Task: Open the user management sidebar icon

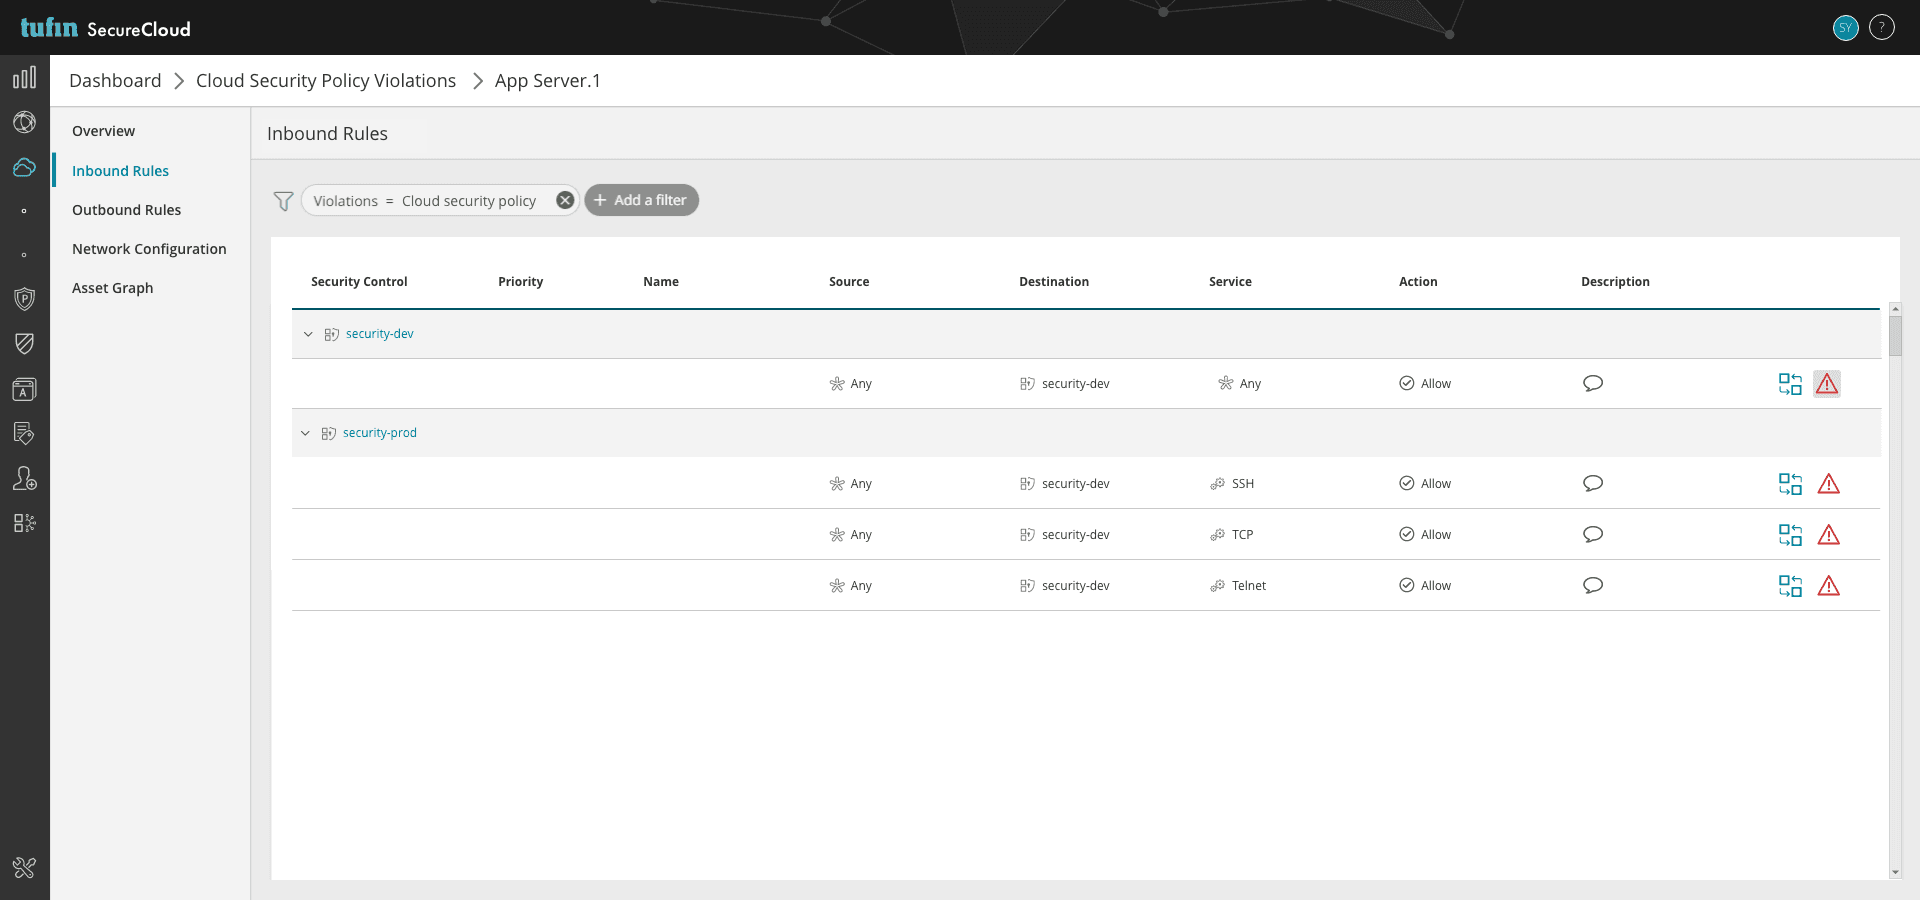Action: click(24, 478)
